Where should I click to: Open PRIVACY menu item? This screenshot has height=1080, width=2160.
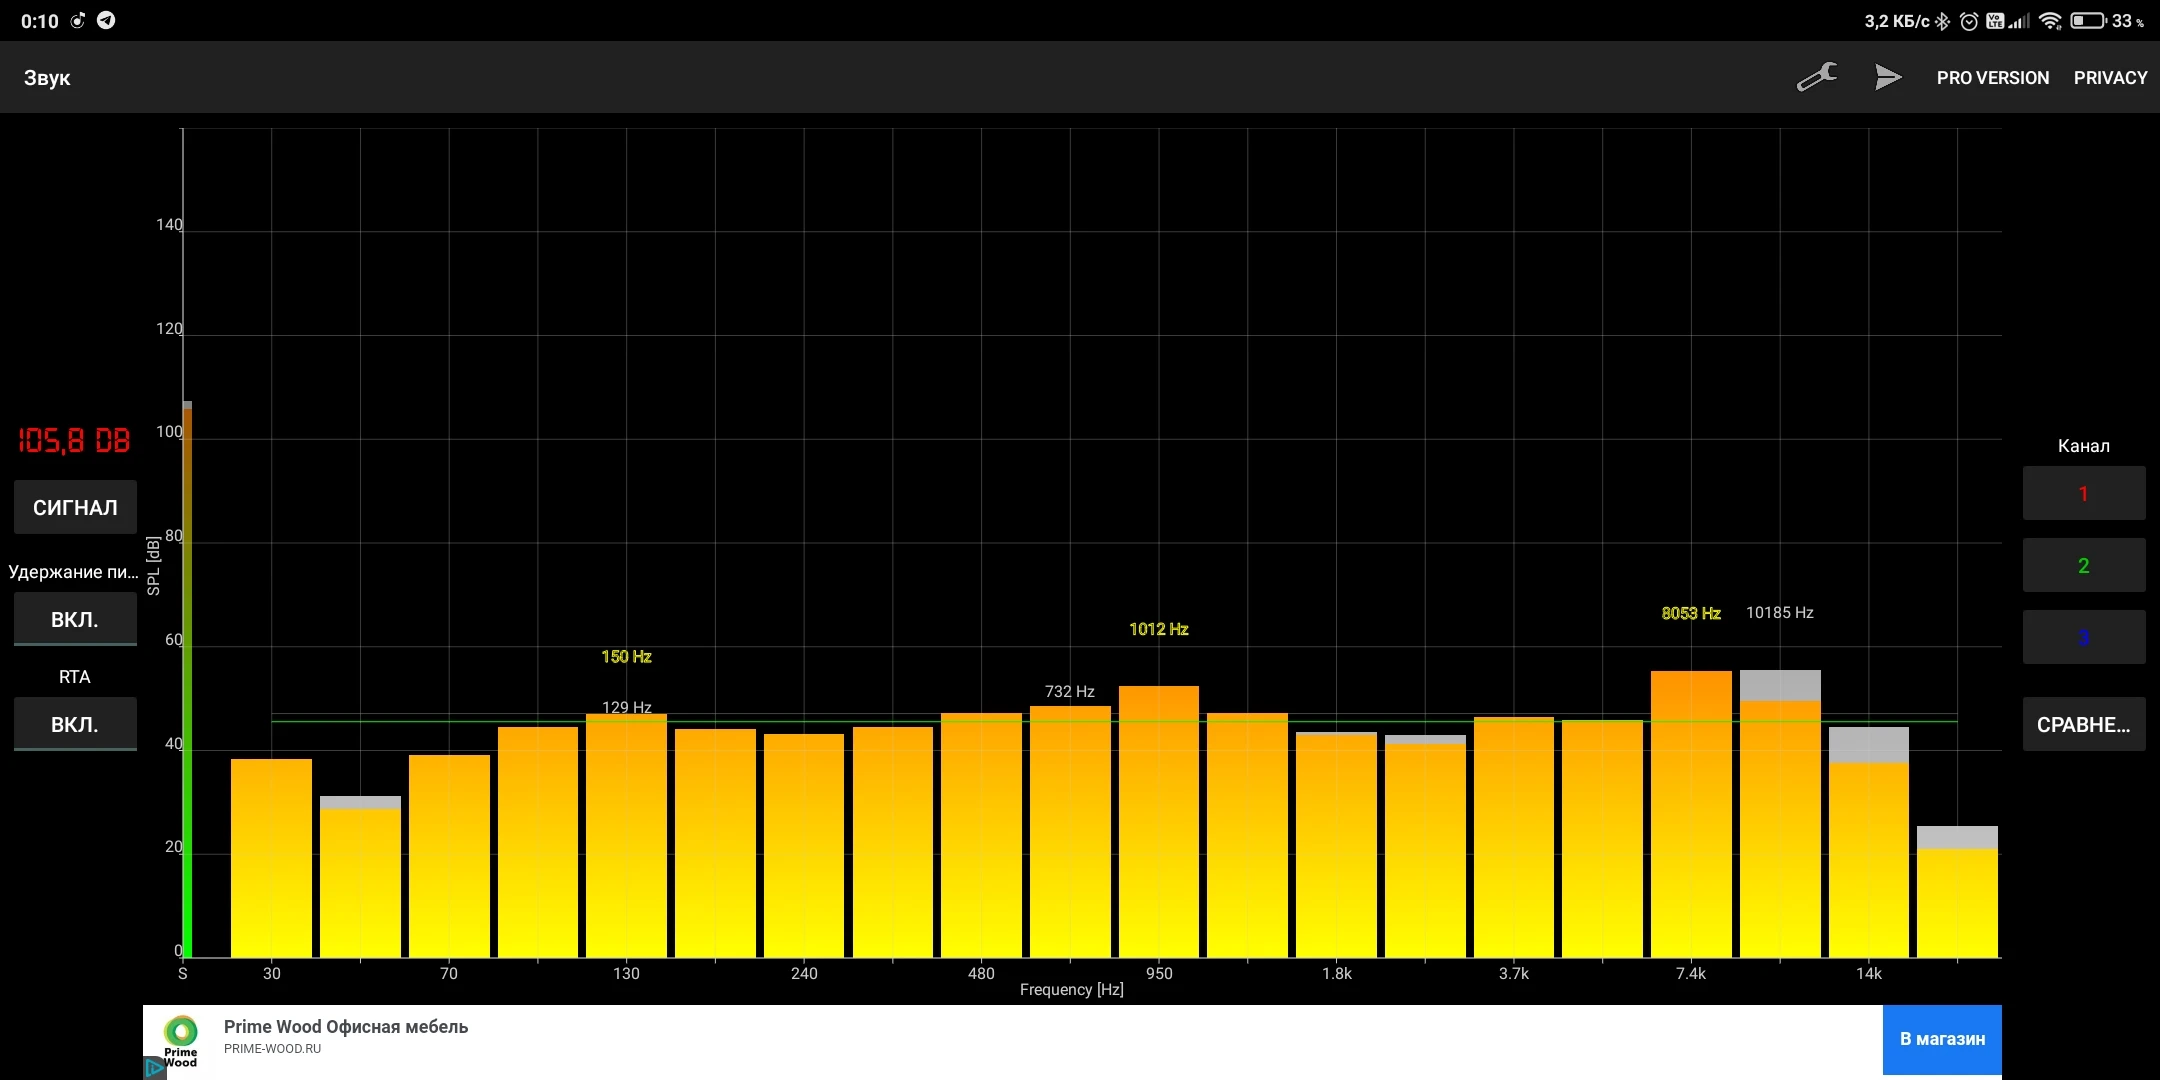click(x=2110, y=77)
